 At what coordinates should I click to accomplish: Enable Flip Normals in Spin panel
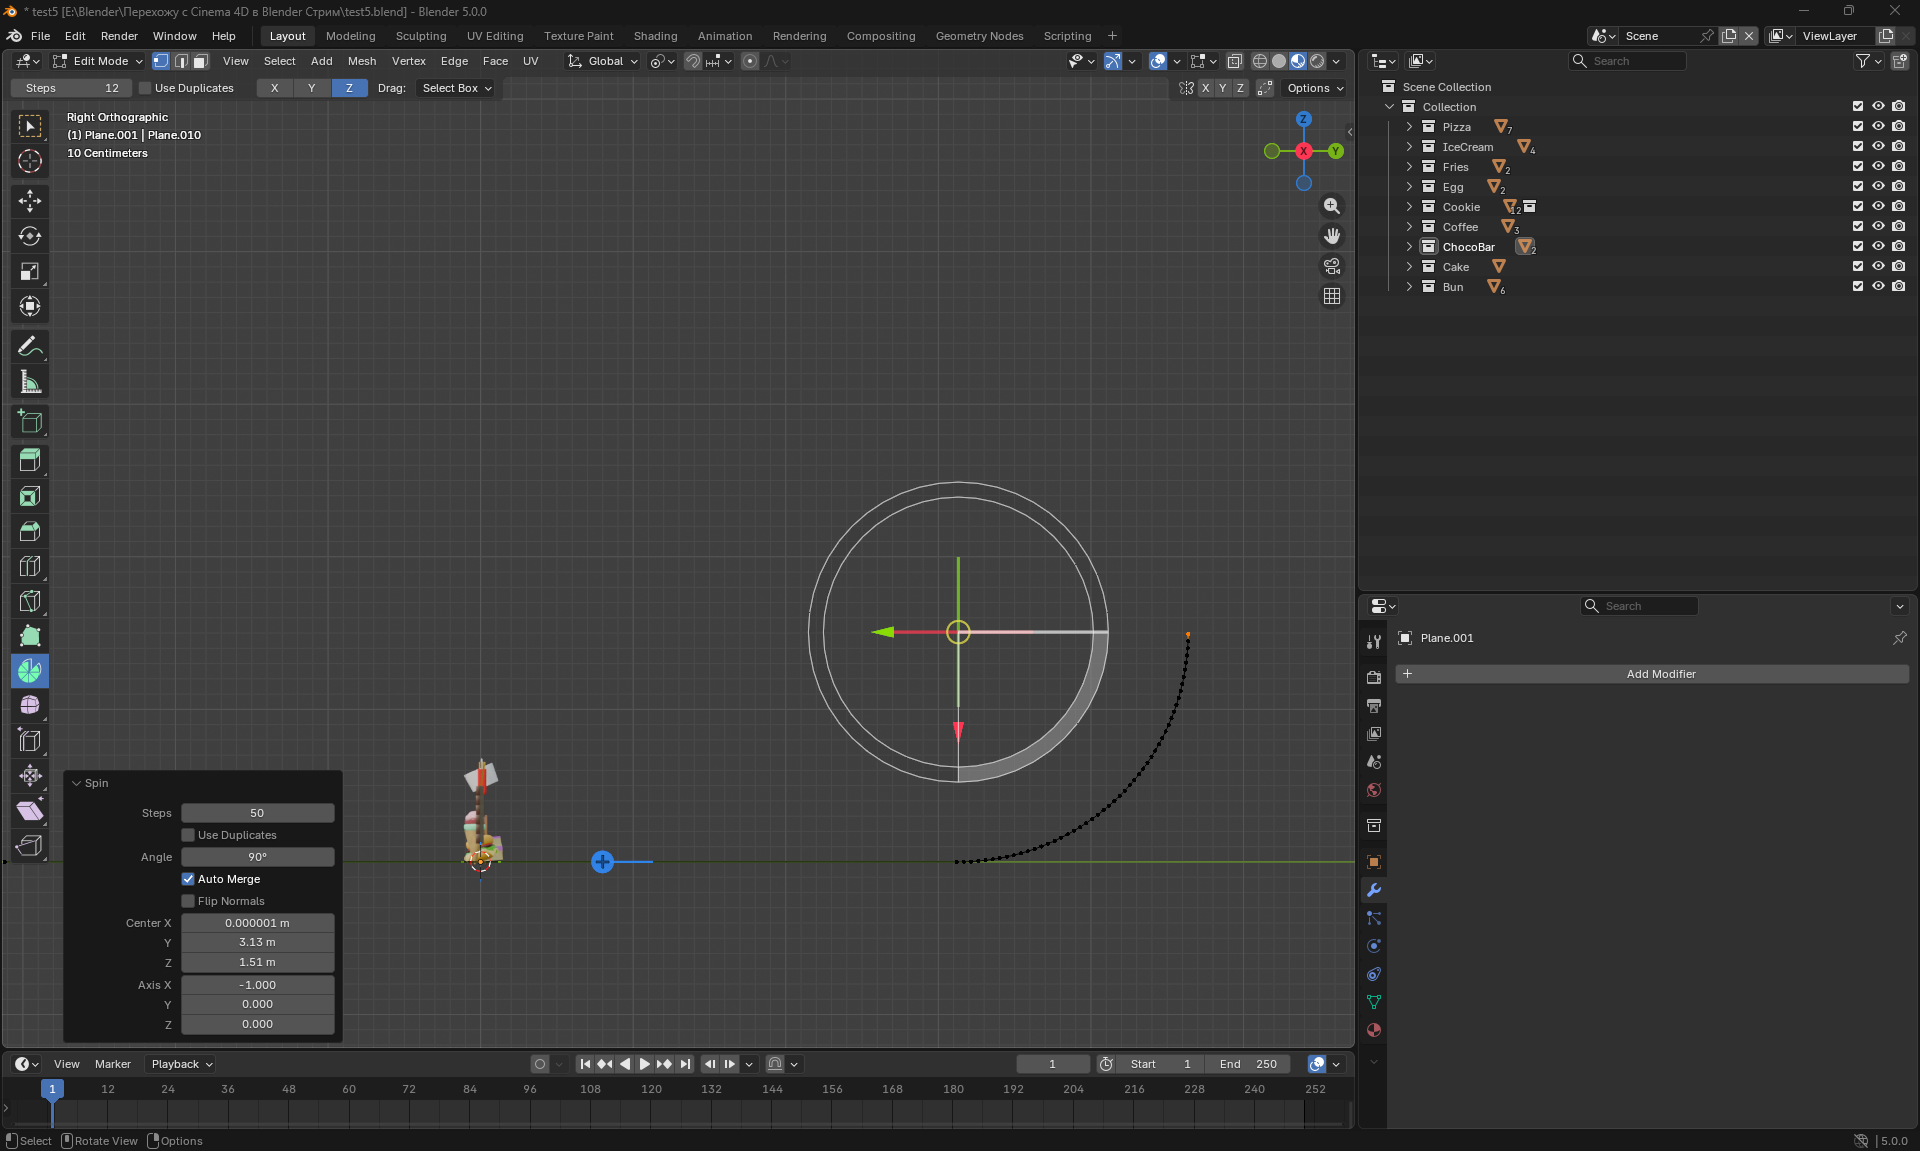tap(188, 901)
